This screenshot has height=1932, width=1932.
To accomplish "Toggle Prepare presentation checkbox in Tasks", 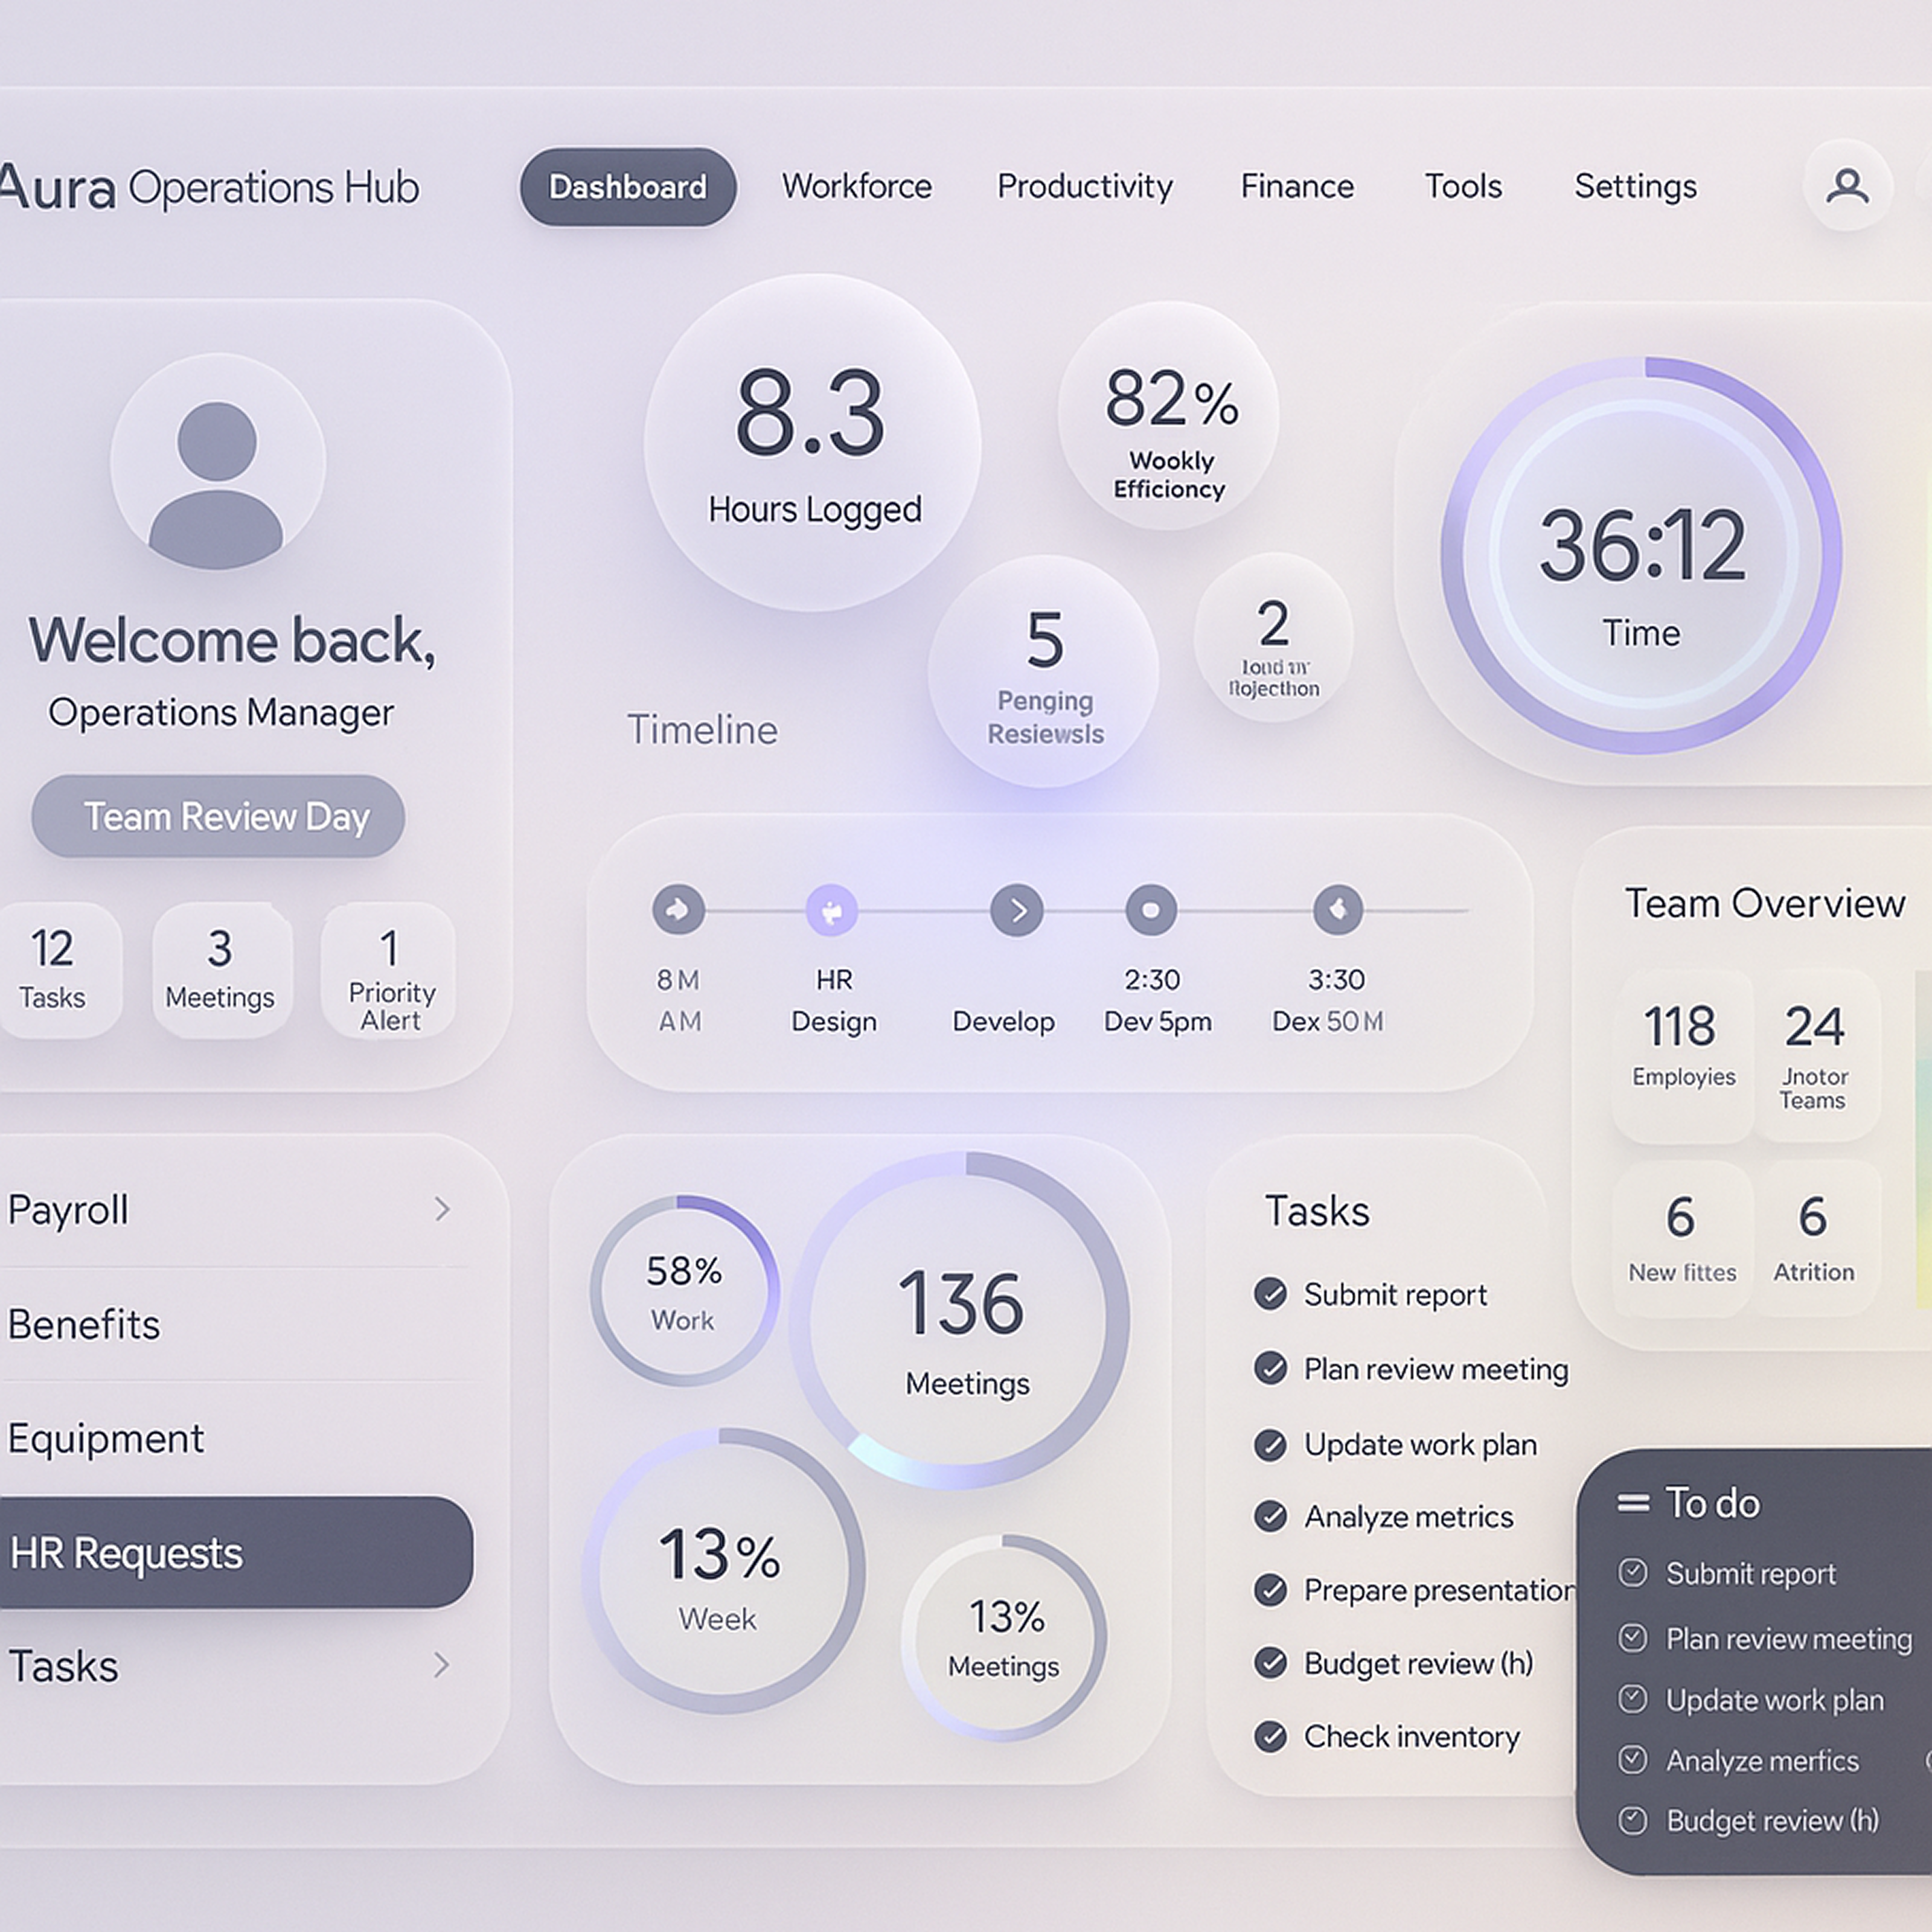I will 1270,1589.
